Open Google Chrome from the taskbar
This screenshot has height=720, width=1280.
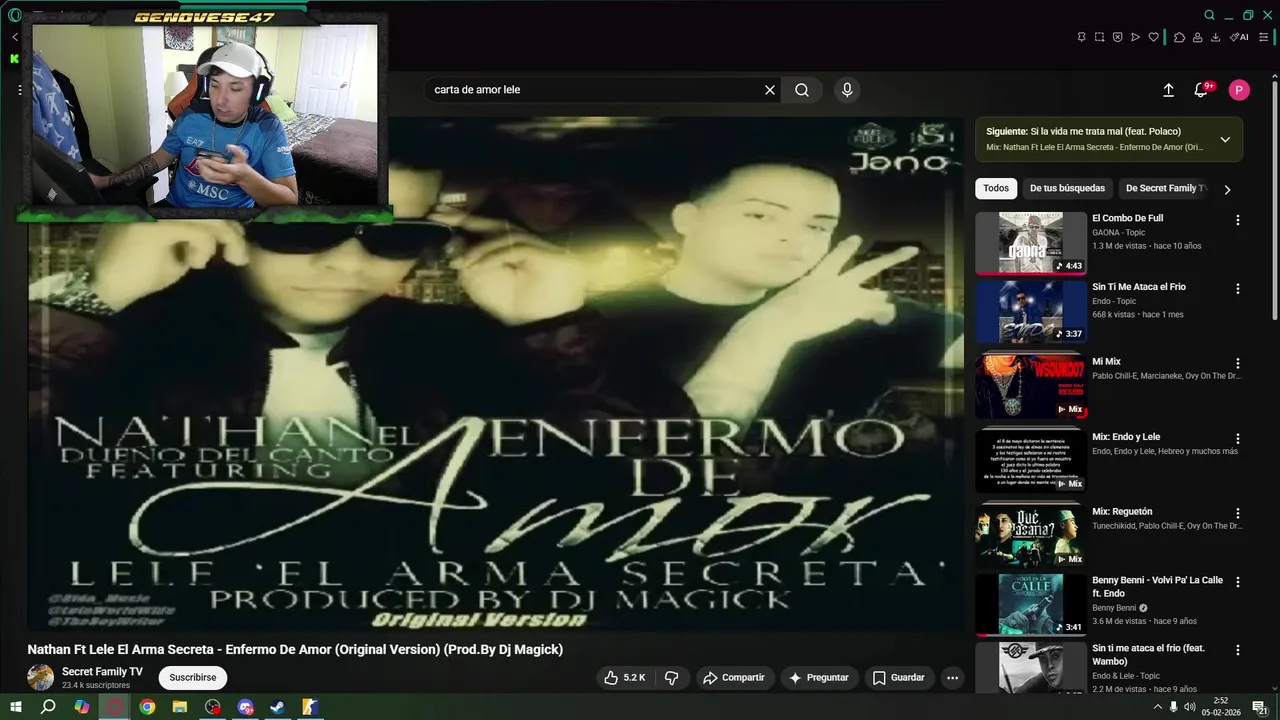[x=147, y=707]
